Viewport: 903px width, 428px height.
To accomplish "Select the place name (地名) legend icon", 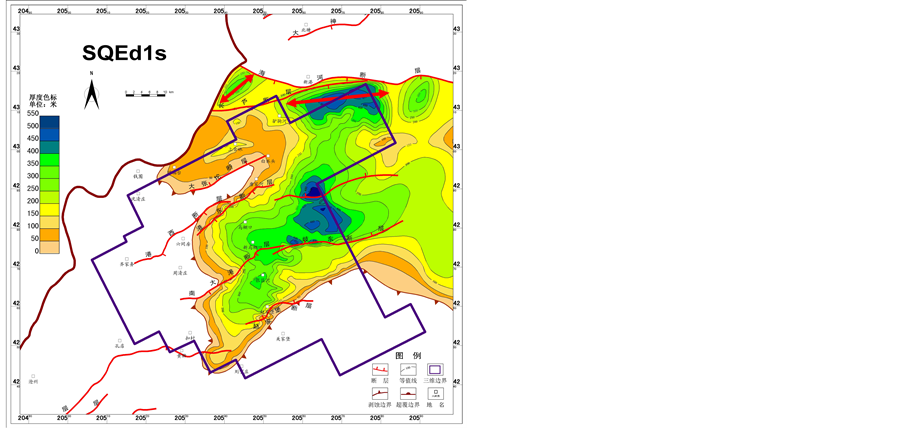I will point(437,392).
